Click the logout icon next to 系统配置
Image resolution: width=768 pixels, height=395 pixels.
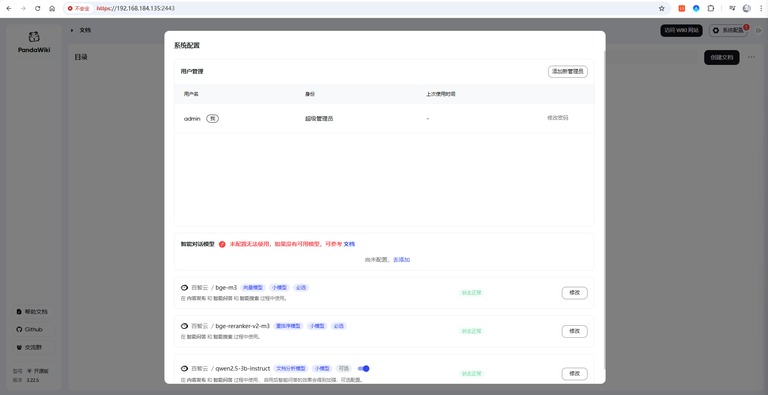point(758,30)
